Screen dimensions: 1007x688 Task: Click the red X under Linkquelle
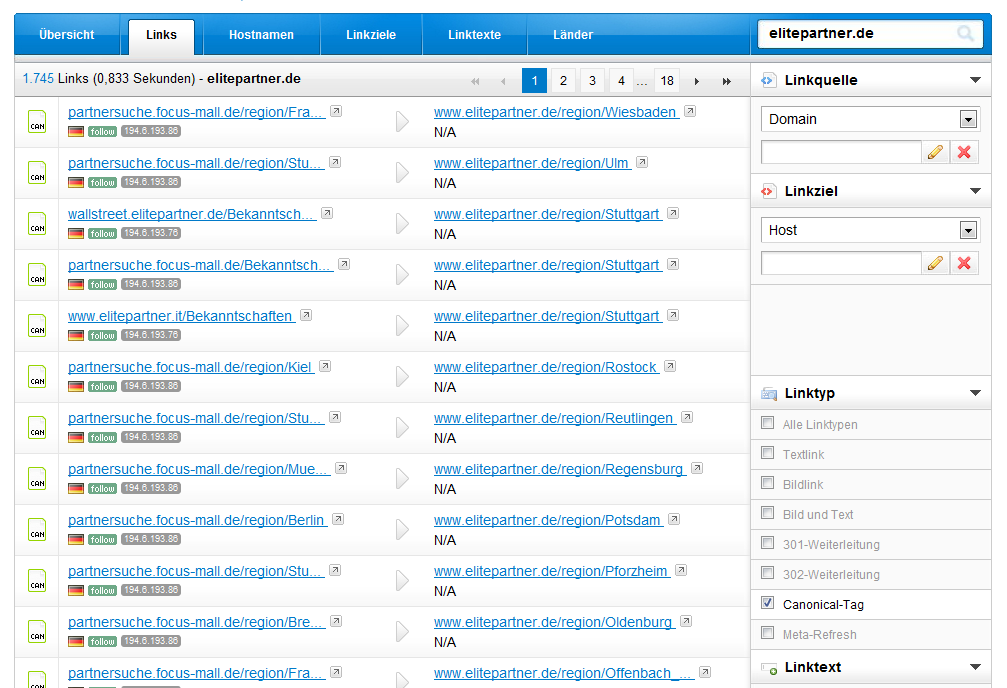[x=964, y=152]
